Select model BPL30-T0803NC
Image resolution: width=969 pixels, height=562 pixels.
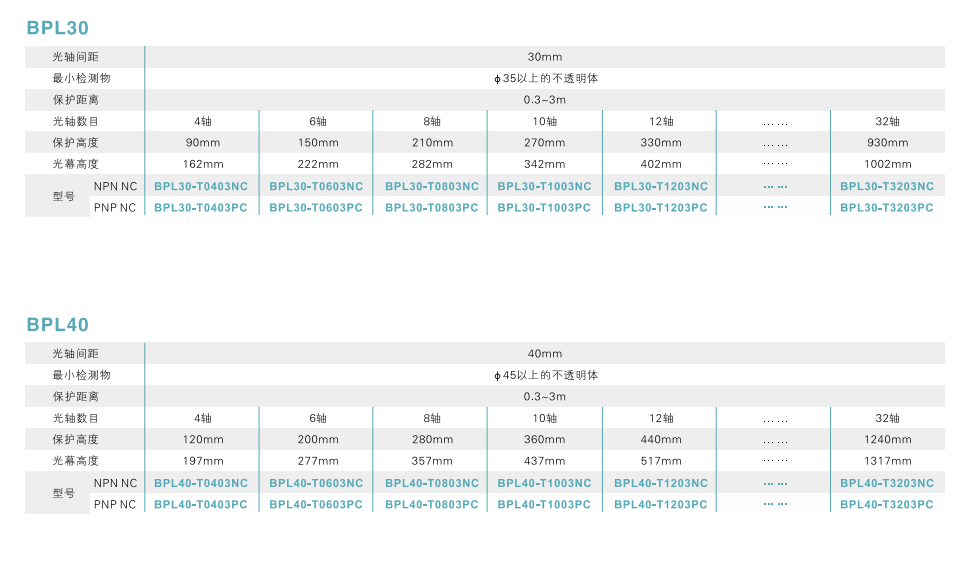[x=432, y=186]
